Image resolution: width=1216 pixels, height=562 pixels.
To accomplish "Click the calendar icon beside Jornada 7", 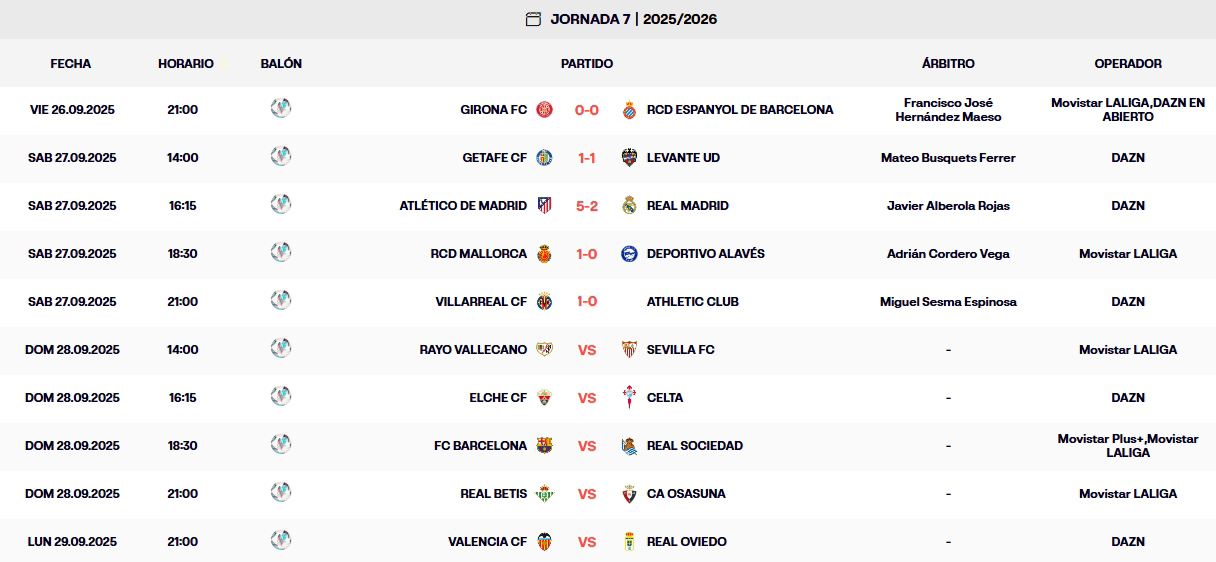I will (x=533, y=19).
